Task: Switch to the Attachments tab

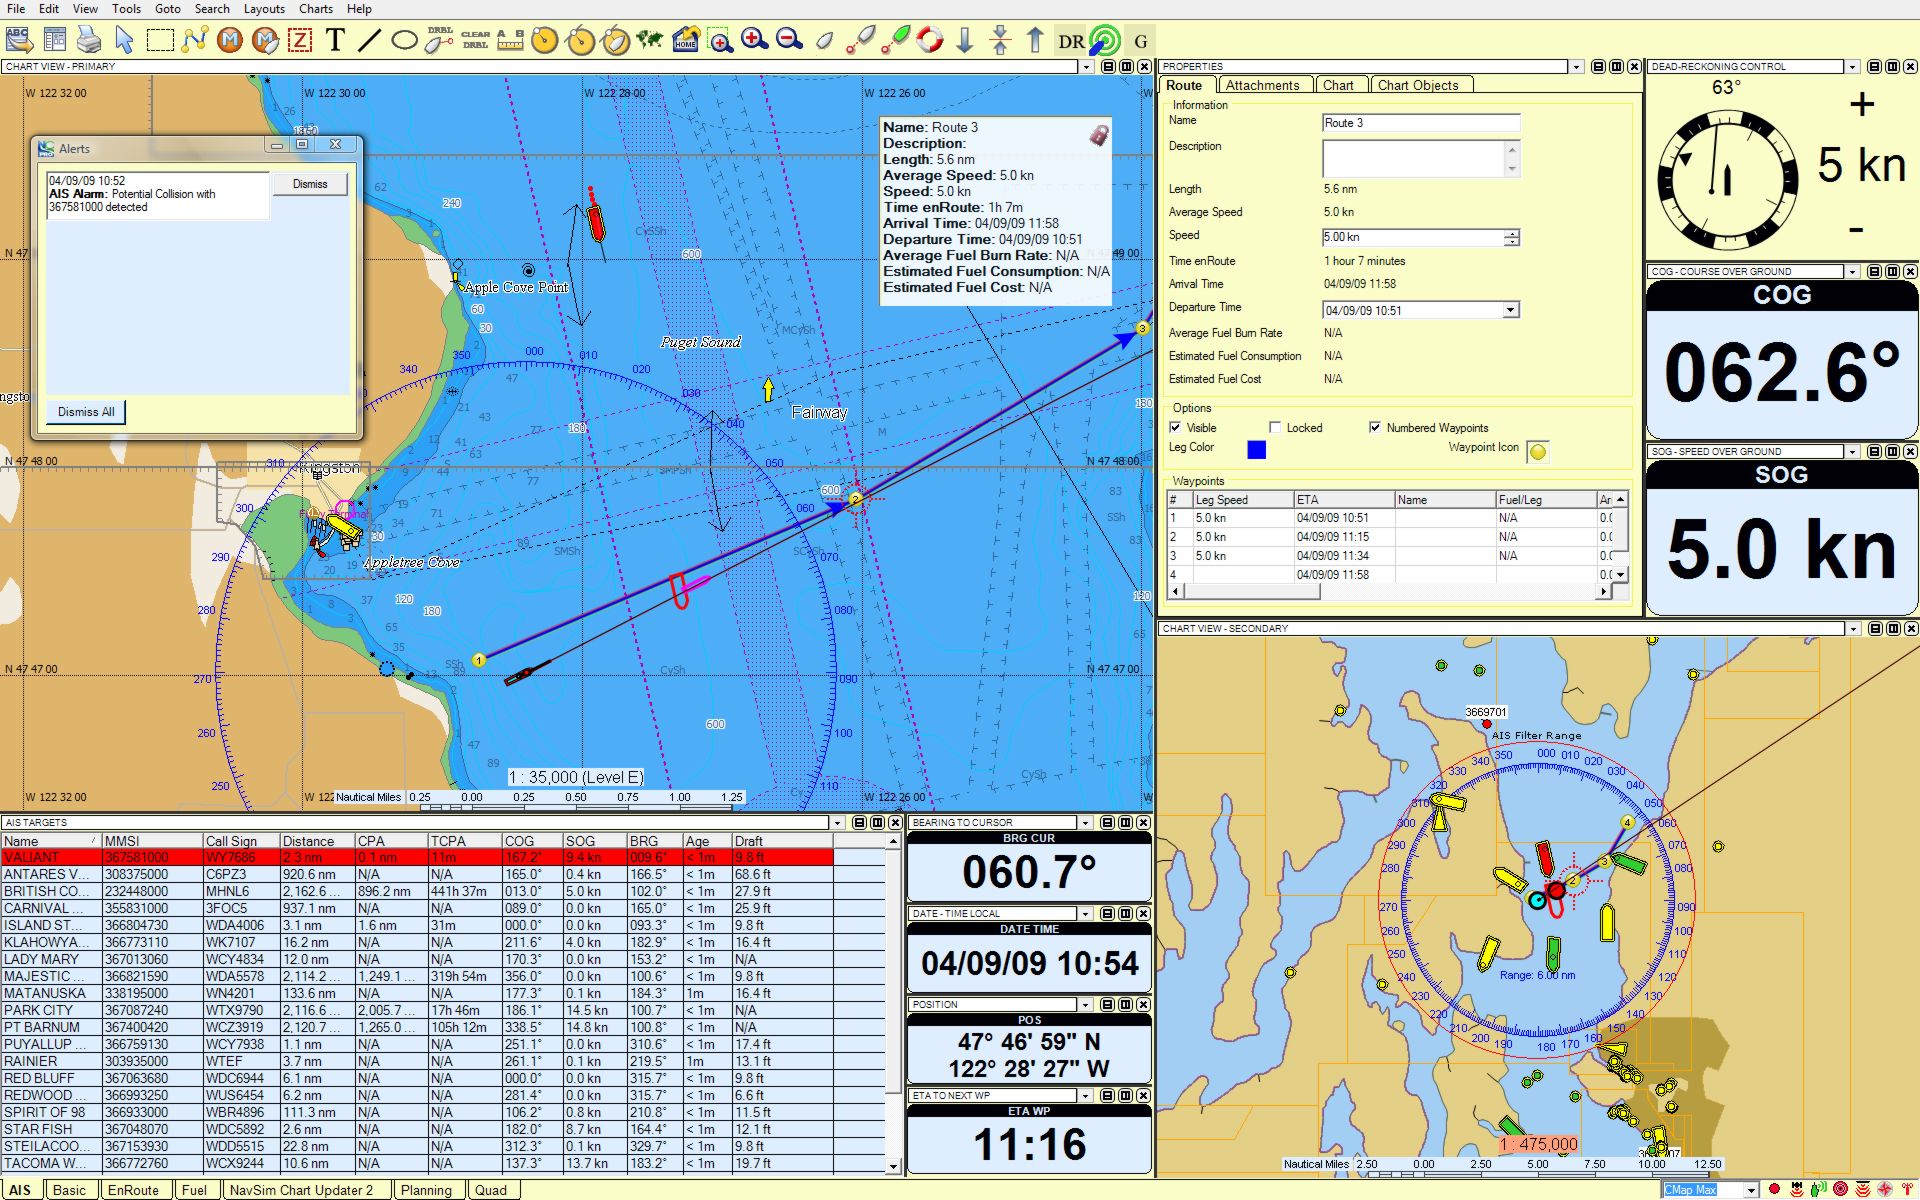Action: [x=1262, y=85]
